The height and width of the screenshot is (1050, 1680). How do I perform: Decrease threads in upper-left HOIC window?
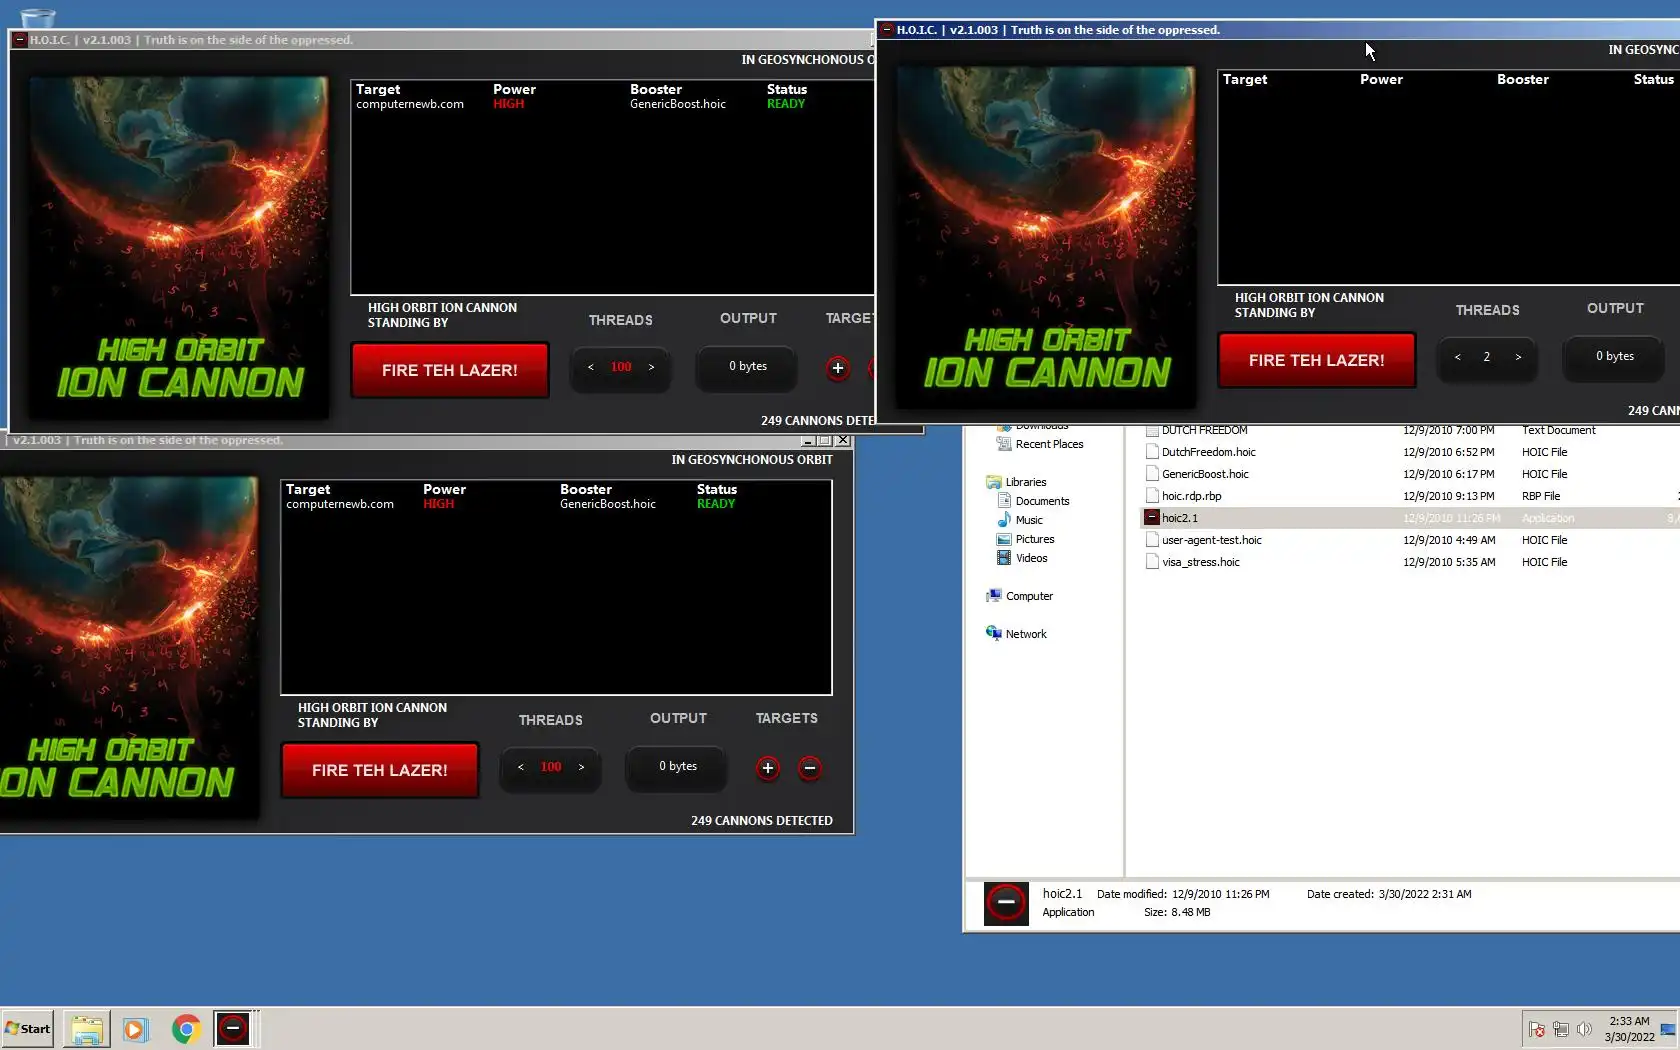point(591,367)
